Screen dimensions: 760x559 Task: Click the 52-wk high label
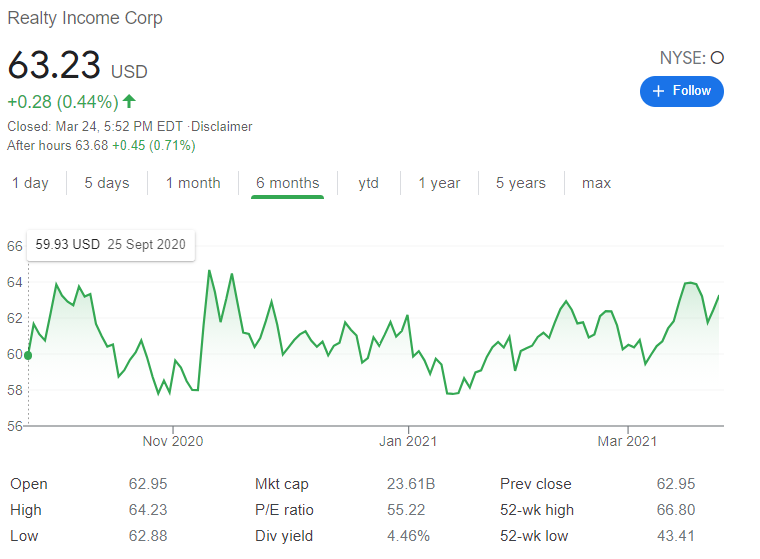tap(537, 510)
